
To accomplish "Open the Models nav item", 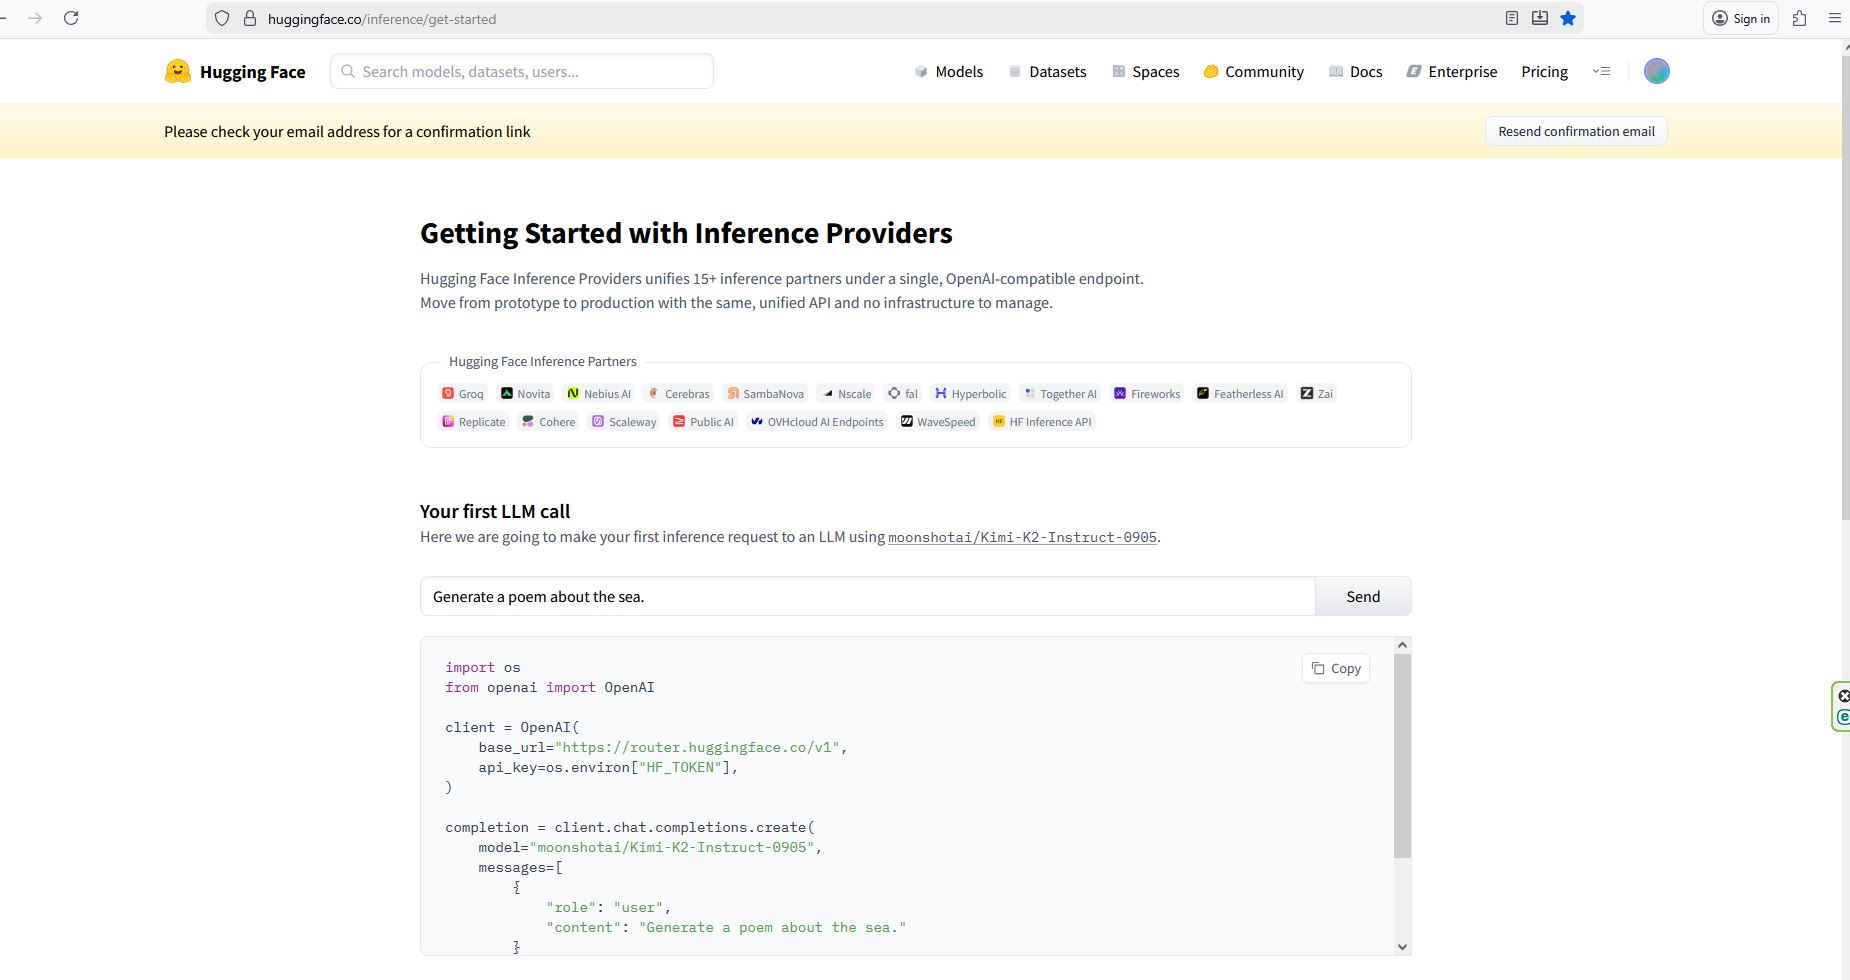I will coord(948,72).
